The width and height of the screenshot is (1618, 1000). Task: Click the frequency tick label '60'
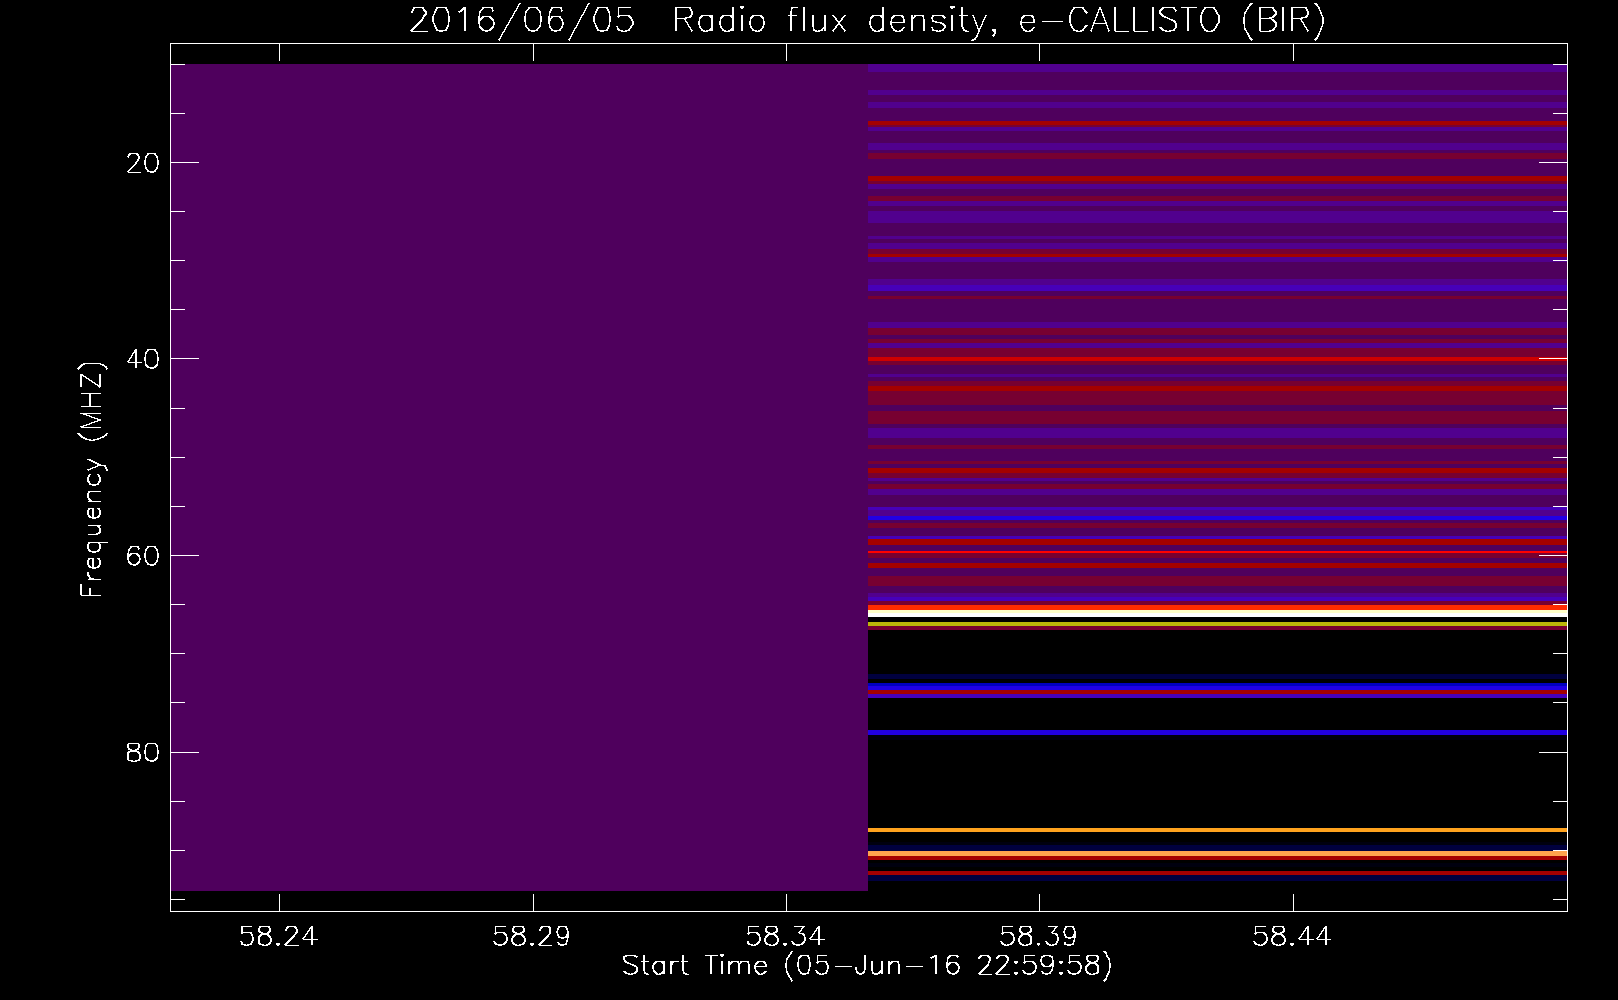coord(144,555)
